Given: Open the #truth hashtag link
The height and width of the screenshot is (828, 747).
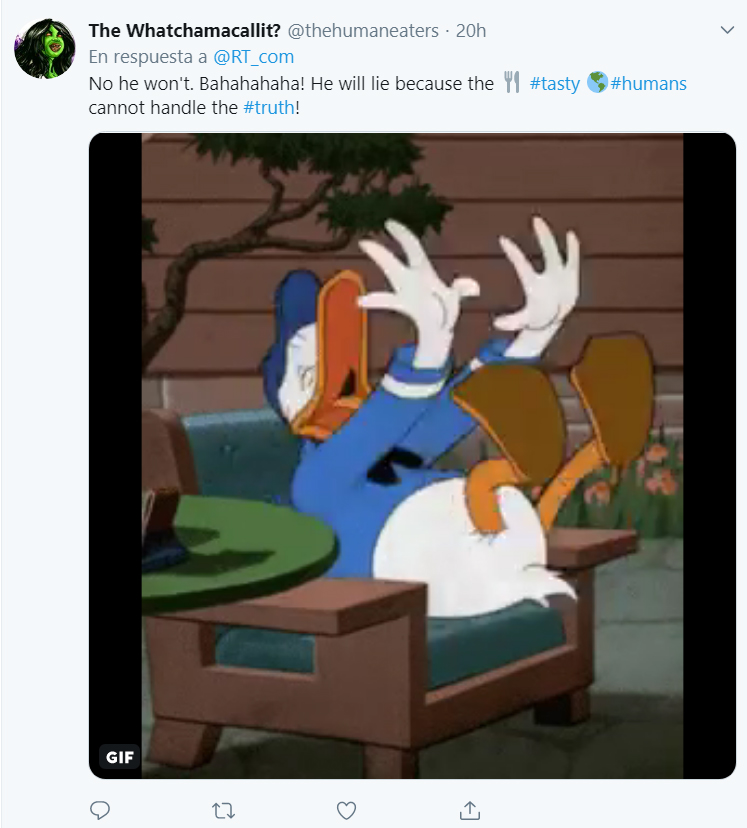Looking at the screenshot, I should (269, 108).
